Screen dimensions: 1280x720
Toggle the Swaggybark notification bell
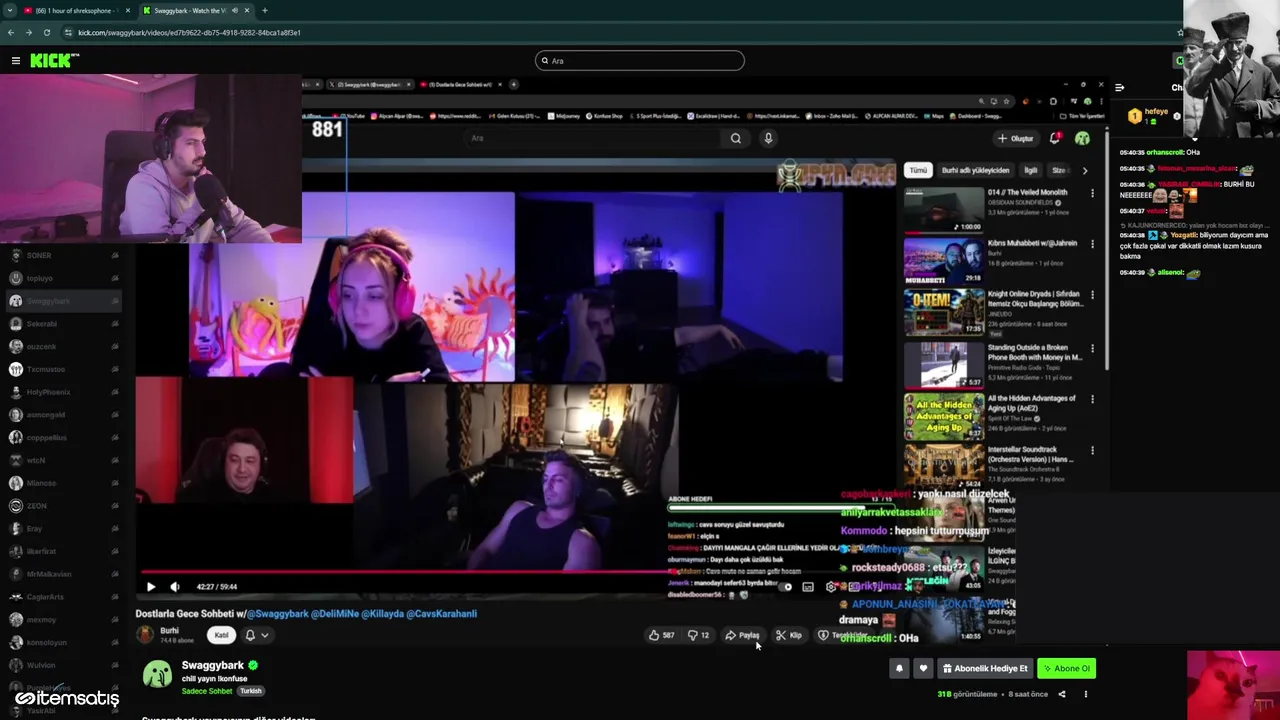point(899,668)
